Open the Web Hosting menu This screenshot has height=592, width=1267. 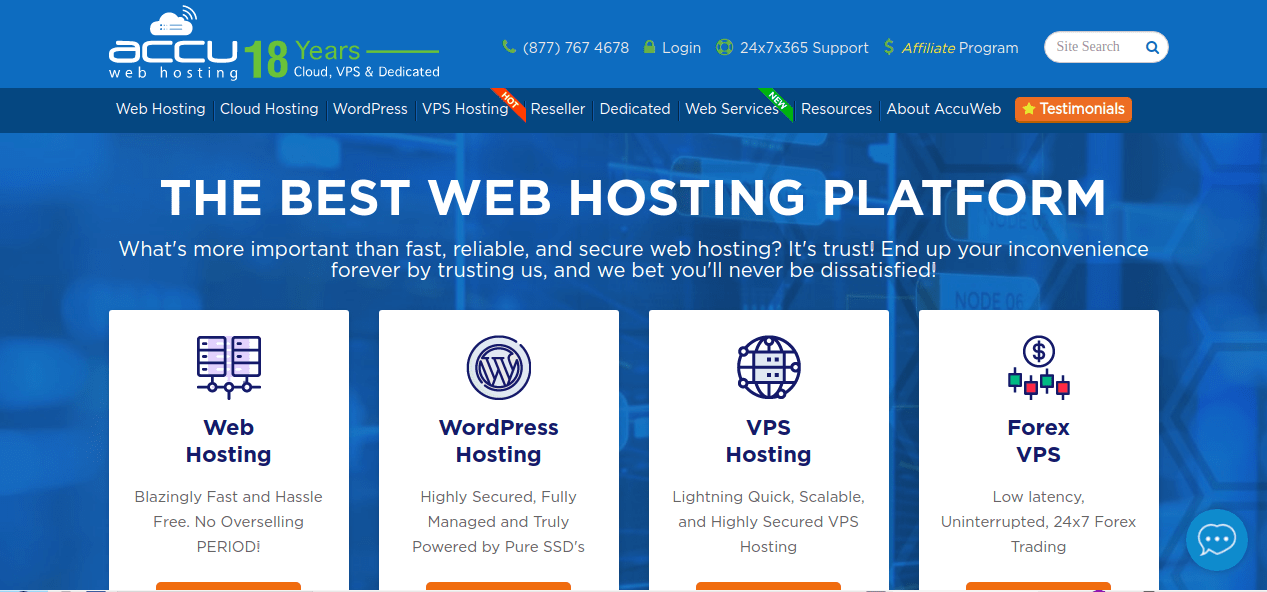pyautogui.click(x=161, y=109)
